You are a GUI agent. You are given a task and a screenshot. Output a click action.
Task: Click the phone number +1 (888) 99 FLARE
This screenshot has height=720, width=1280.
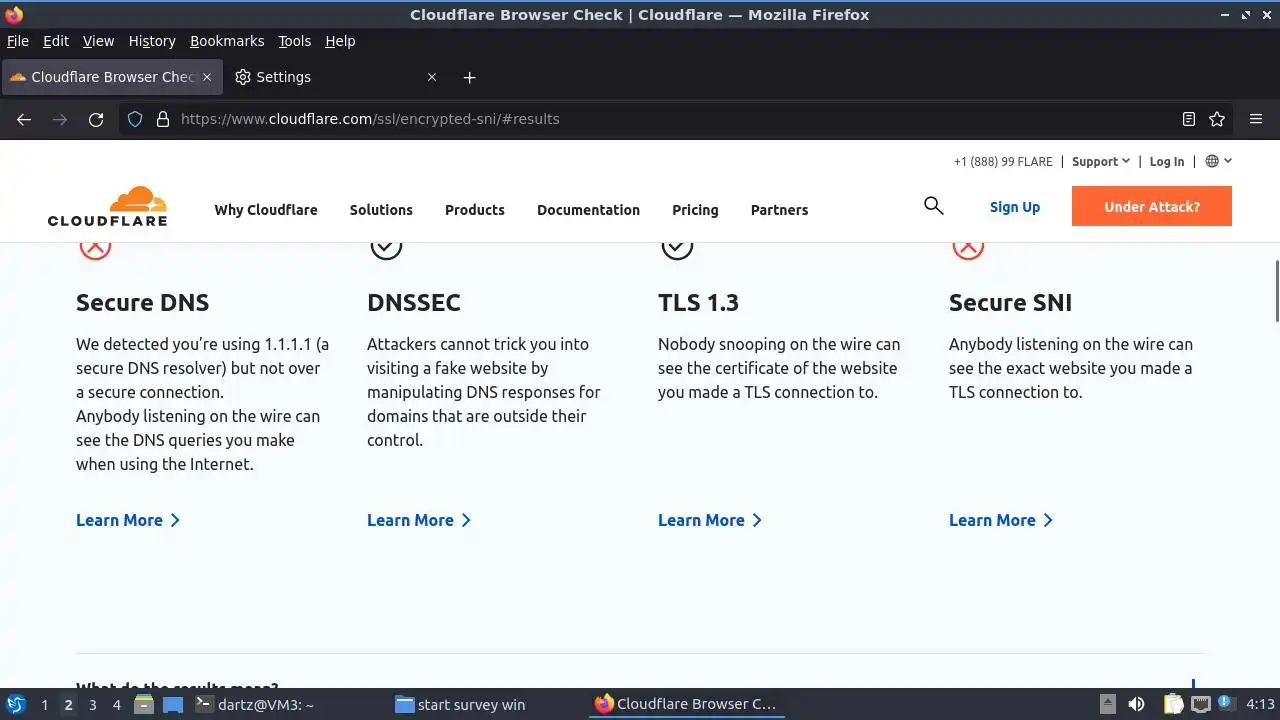click(x=1003, y=161)
